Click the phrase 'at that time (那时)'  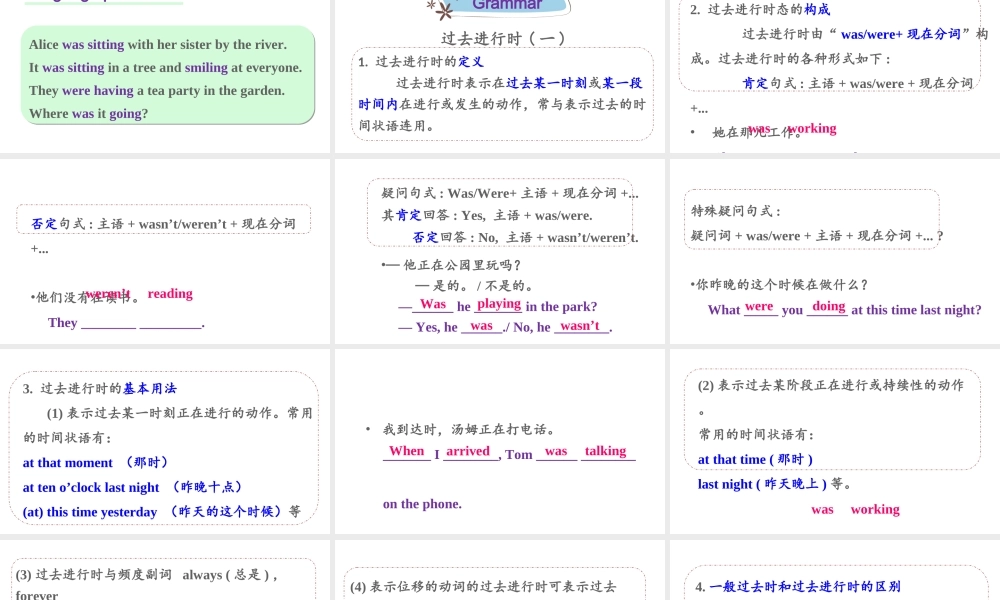click(x=755, y=459)
